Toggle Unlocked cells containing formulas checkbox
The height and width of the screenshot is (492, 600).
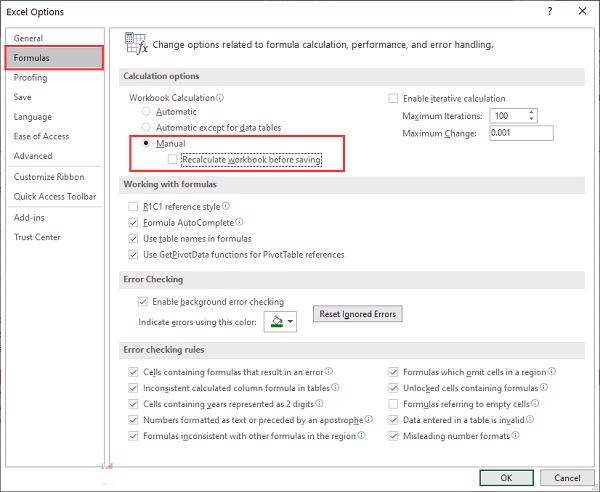[393, 388]
